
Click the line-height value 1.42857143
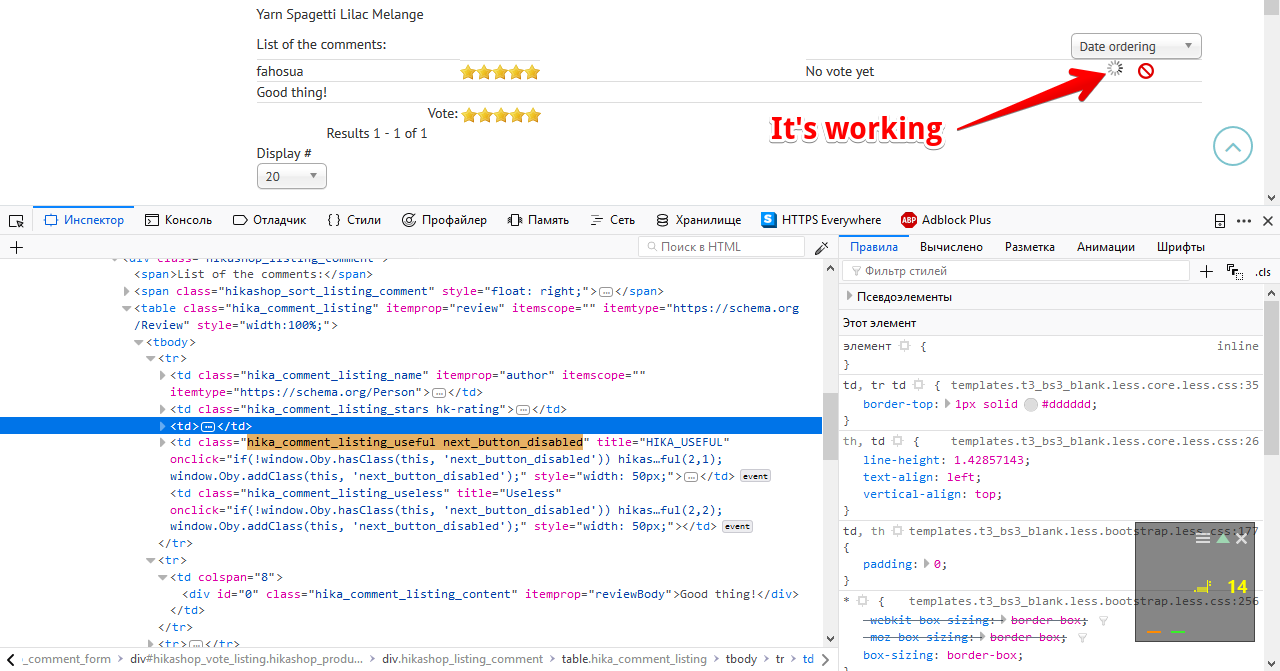coord(987,460)
